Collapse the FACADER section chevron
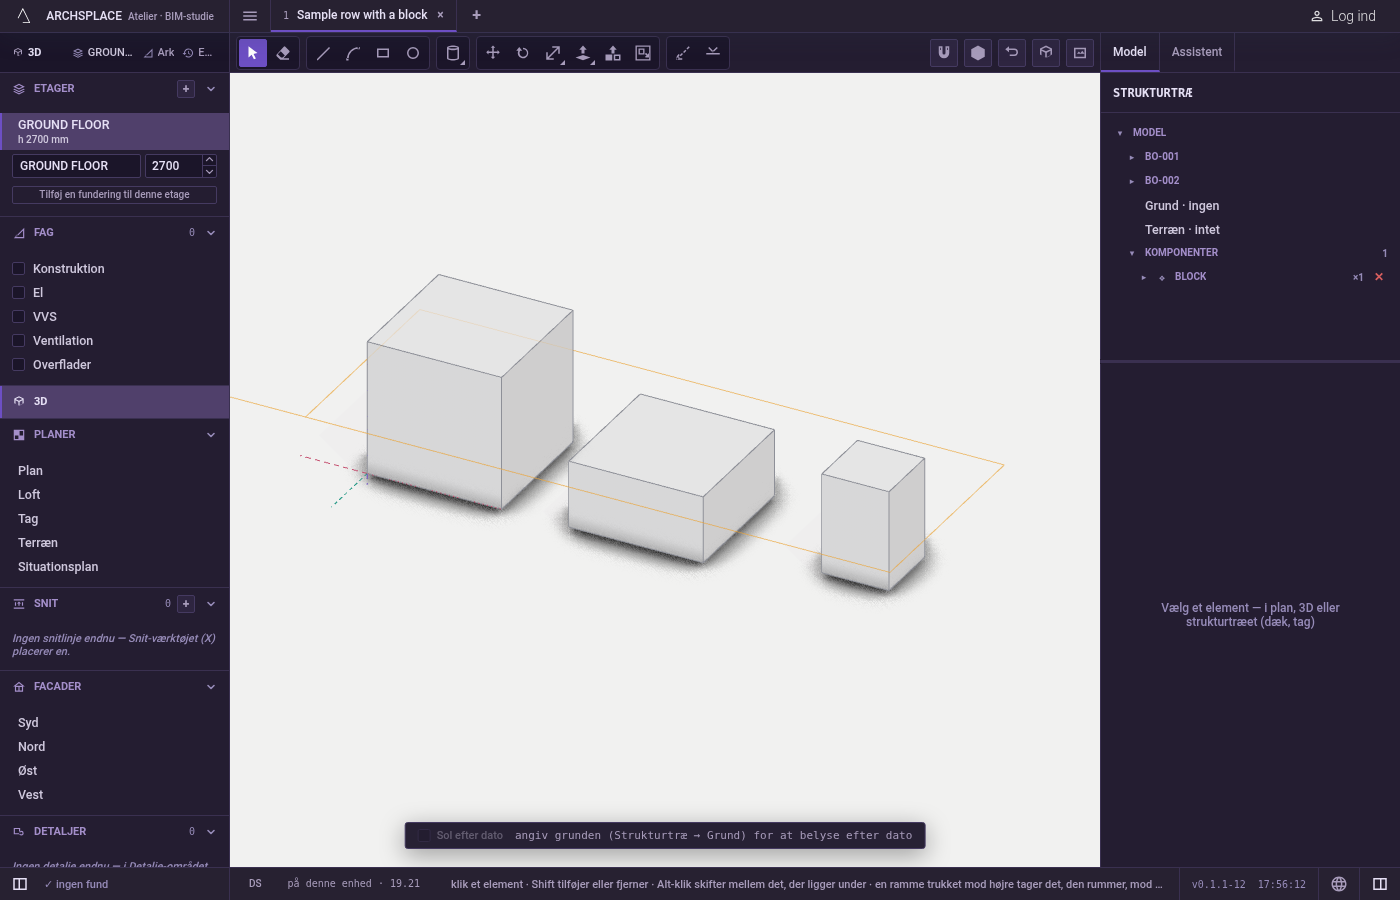Image resolution: width=1400 pixels, height=900 pixels. [x=211, y=687]
